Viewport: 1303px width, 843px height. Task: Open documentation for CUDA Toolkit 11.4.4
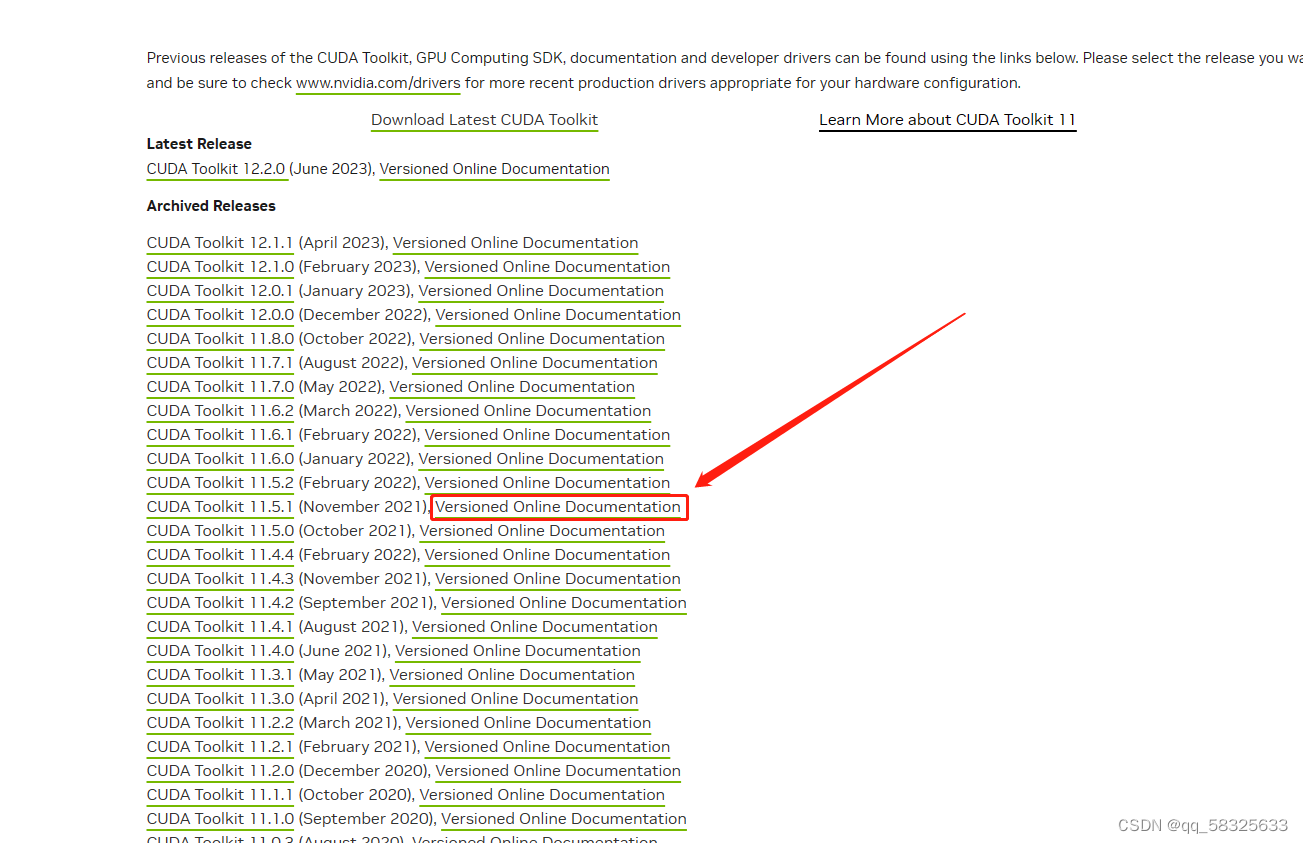(x=547, y=555)
